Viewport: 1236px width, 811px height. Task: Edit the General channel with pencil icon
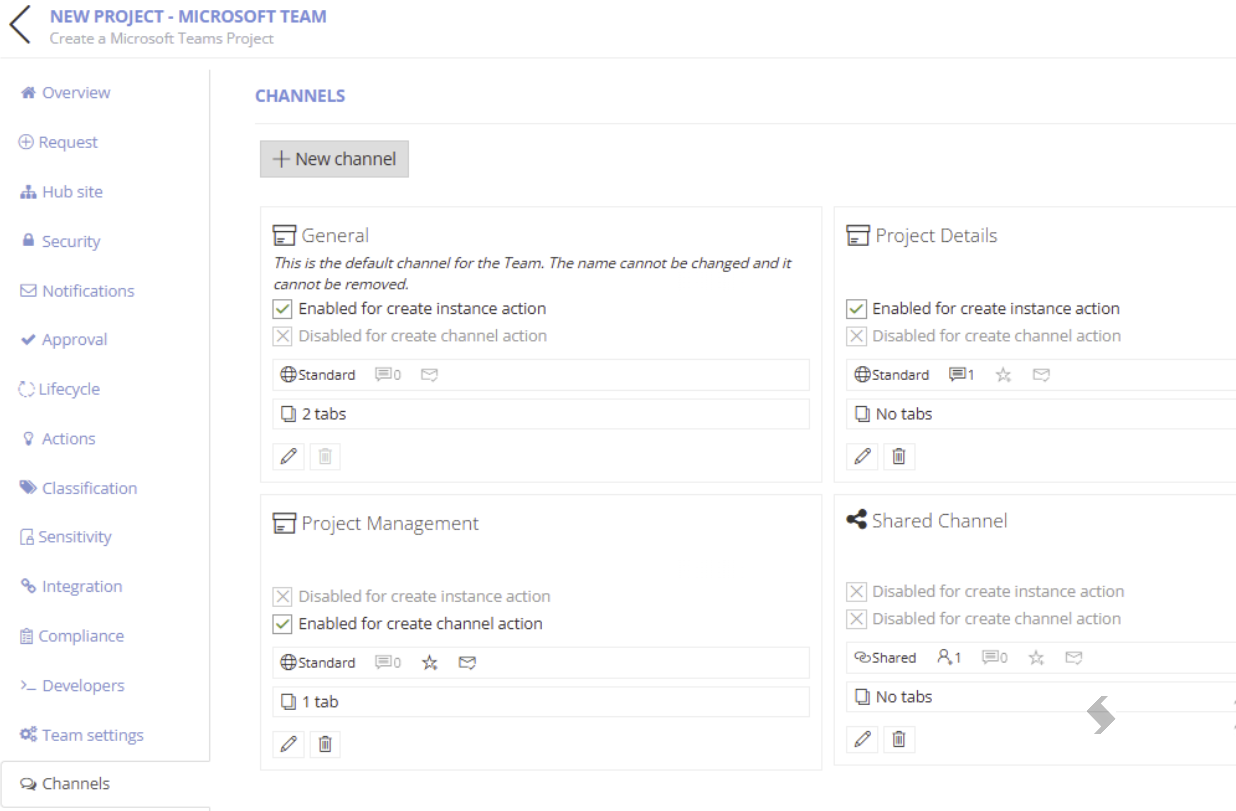click(x=289, y=457)
